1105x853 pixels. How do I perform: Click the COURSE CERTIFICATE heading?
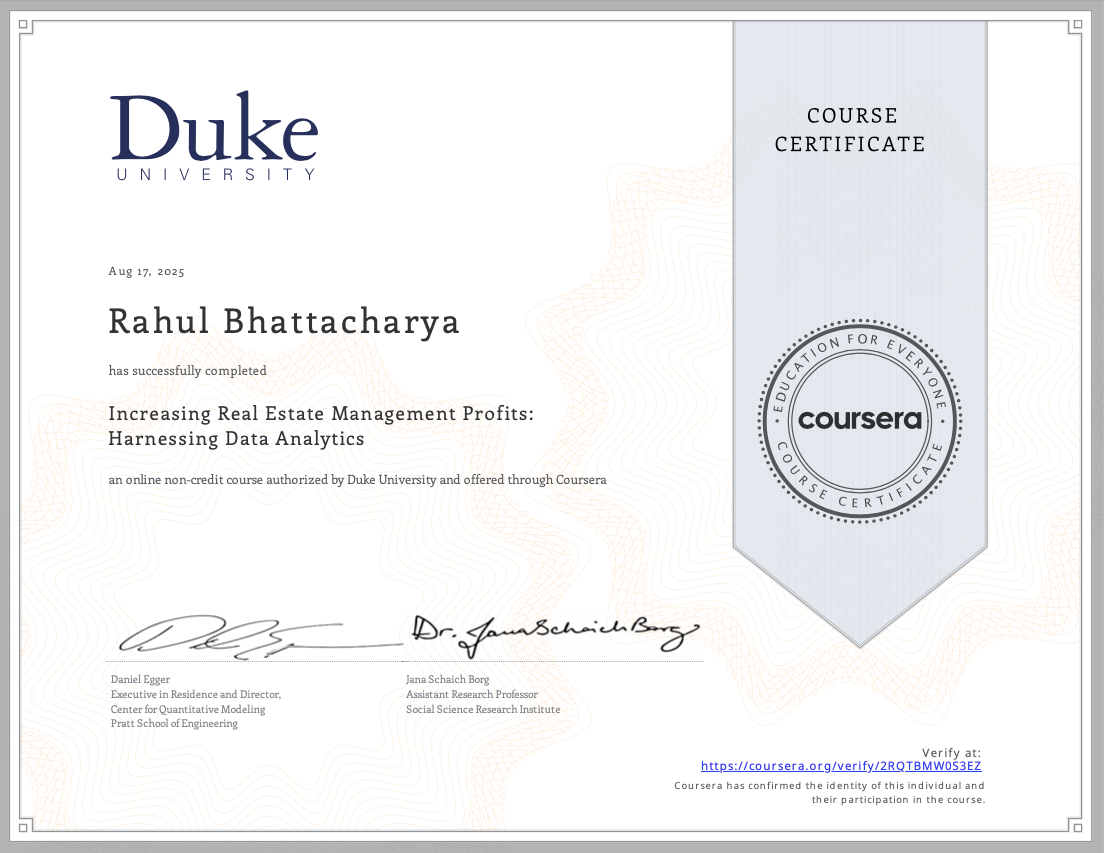click(850, 130)
